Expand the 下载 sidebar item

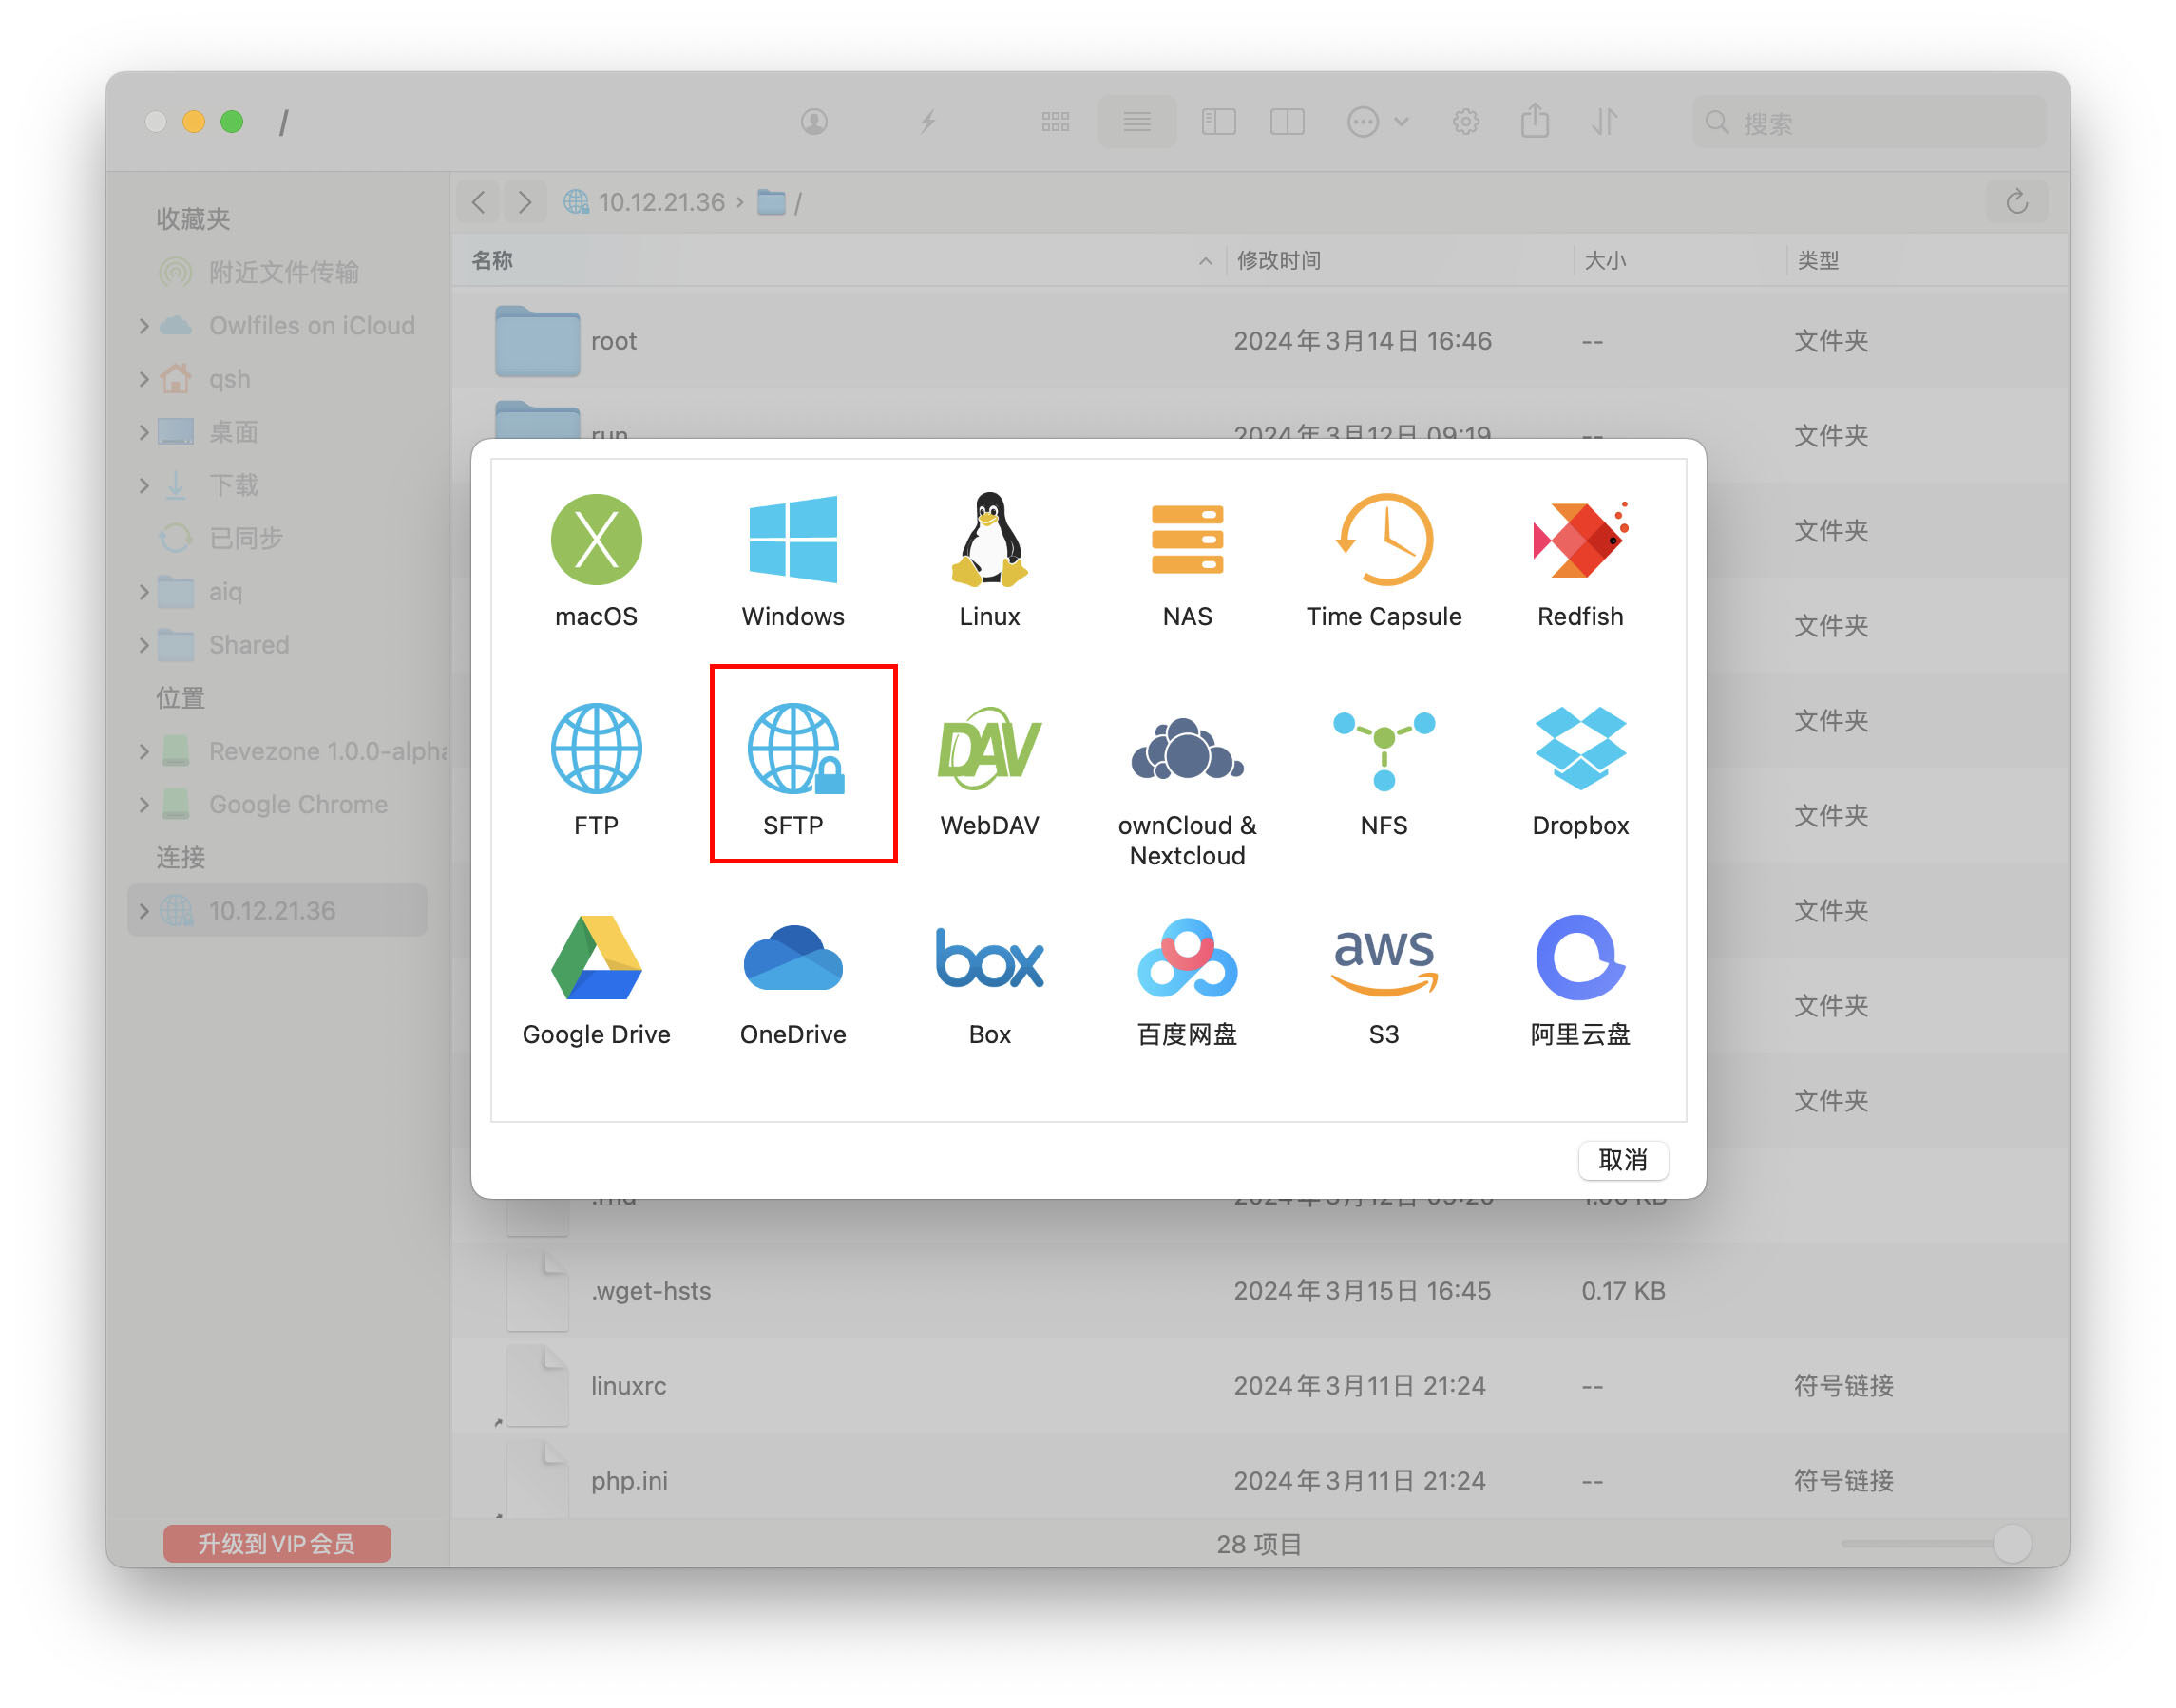(144, 485)
